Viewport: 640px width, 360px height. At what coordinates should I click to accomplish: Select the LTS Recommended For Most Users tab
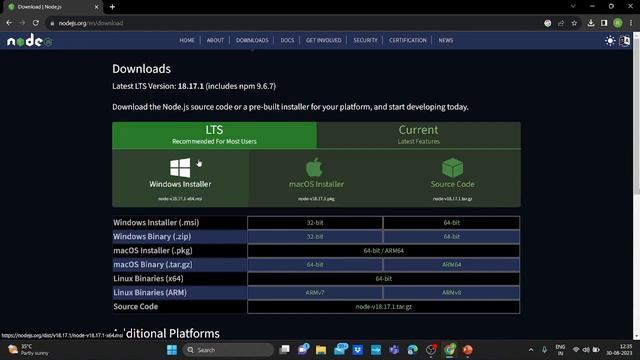(x=214, y=135)
